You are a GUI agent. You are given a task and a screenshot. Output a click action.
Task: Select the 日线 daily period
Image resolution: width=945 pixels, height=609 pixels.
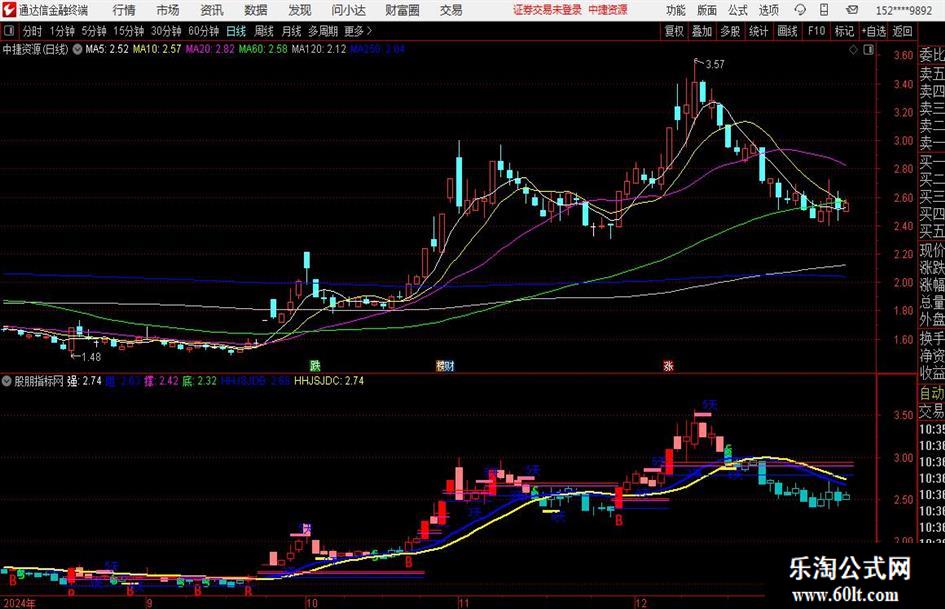(x=236, y=31)
